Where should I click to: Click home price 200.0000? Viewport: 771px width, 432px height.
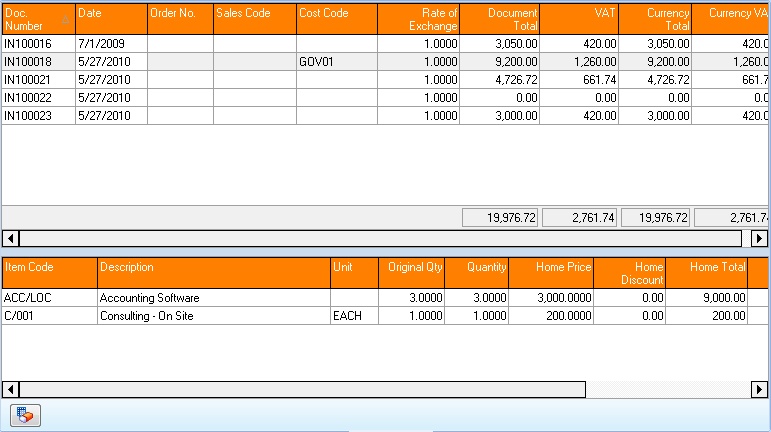tap(569, 316)
